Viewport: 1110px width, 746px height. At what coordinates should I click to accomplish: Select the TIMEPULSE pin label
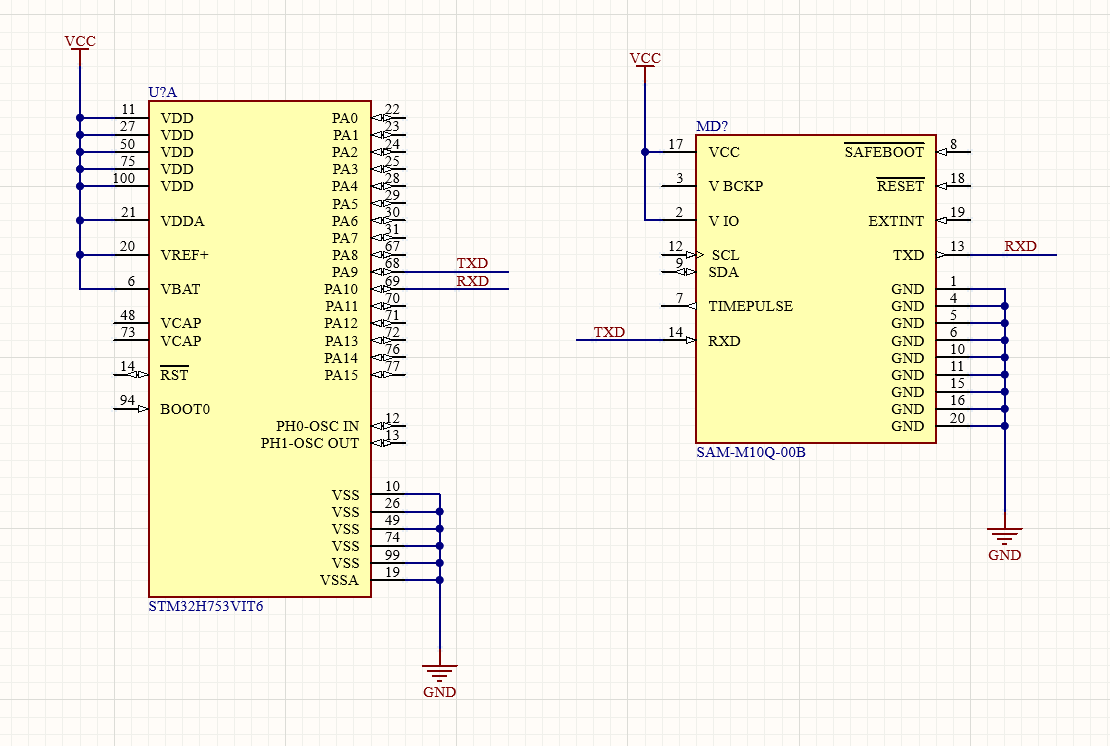[x=750, y=306]
